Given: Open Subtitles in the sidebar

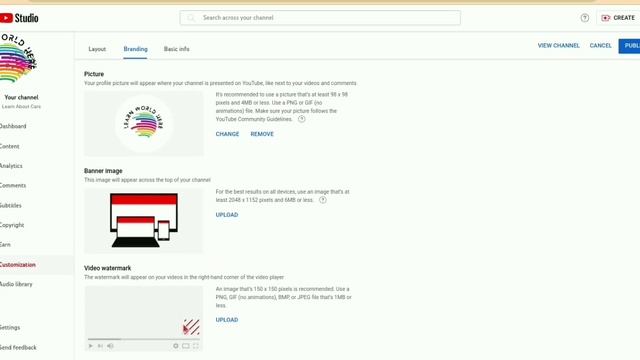Looking at the screenshot, I should 11,205.
